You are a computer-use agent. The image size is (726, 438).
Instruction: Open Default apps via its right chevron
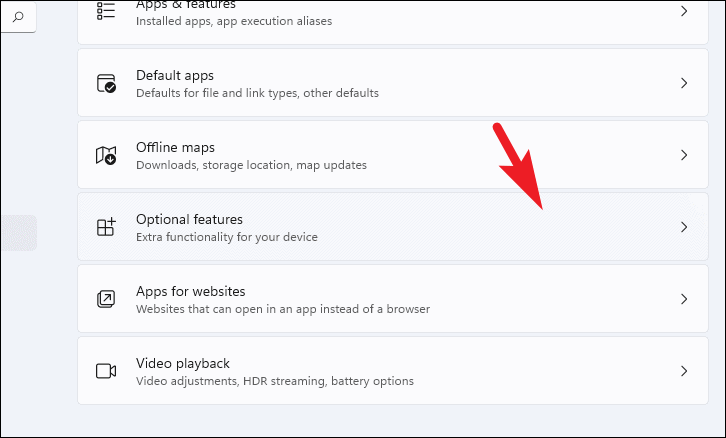coord(684,83)
